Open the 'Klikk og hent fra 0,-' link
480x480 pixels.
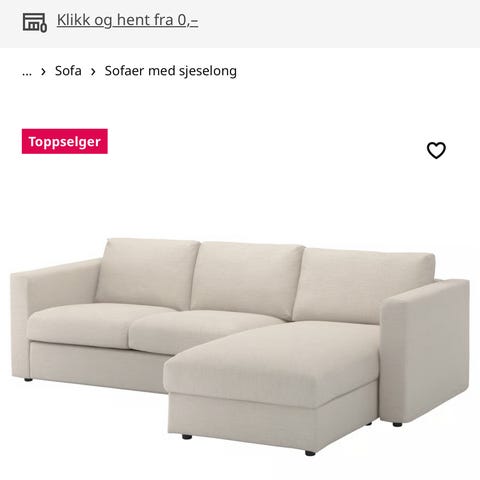[x=127, y=20]
